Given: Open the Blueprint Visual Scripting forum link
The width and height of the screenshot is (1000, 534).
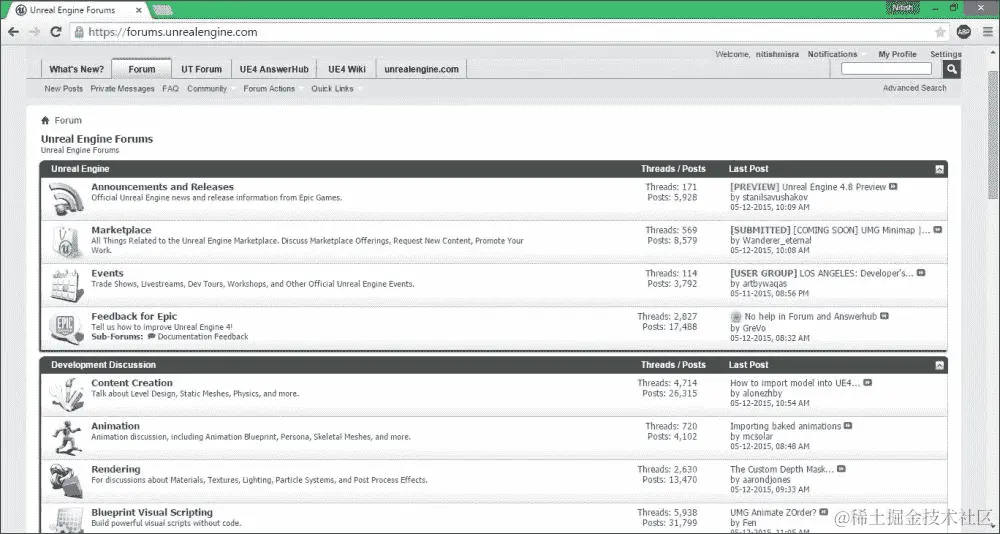Looking at the screenshot, I should pos(152,512).
